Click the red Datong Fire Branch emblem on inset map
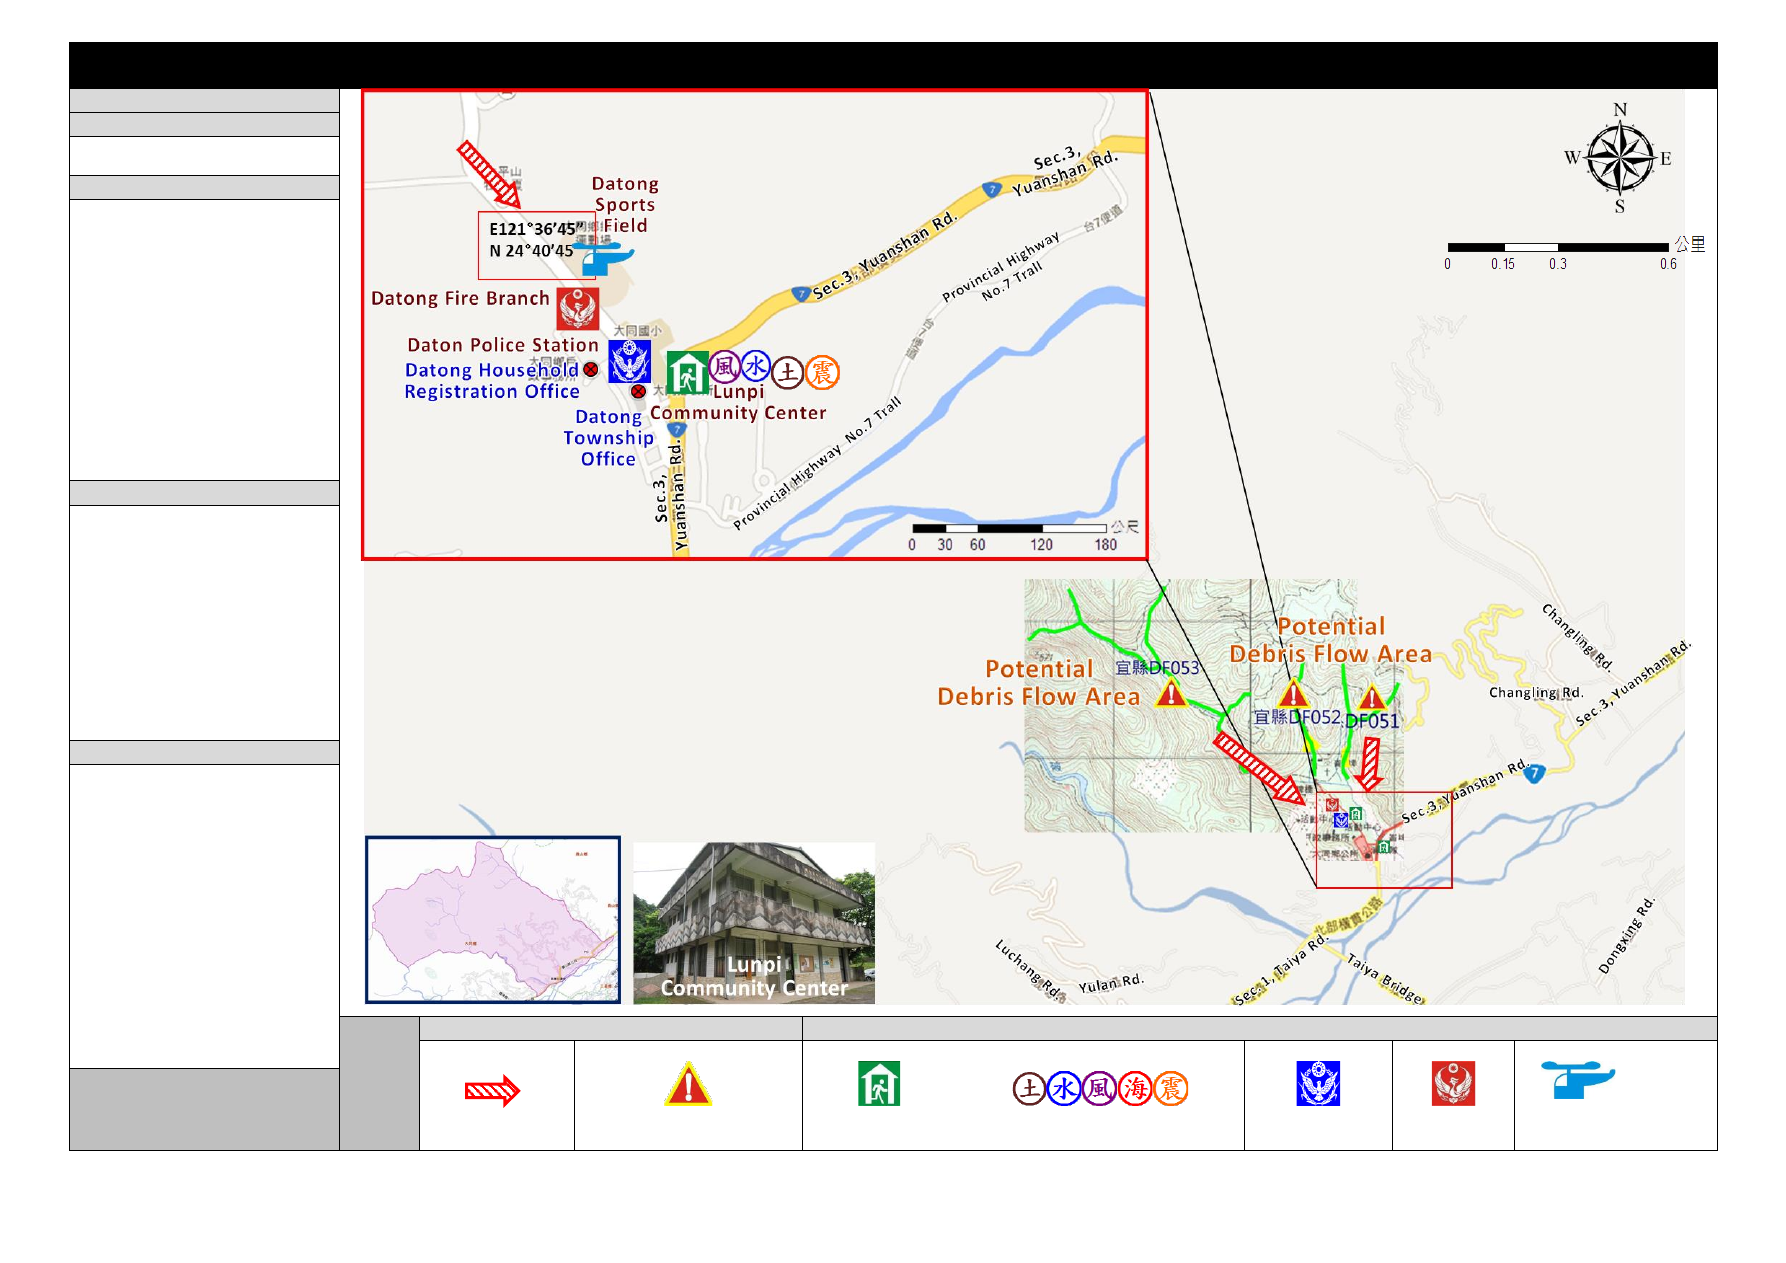This screenshot has width=1786, height=1263. tap(578, 308)
